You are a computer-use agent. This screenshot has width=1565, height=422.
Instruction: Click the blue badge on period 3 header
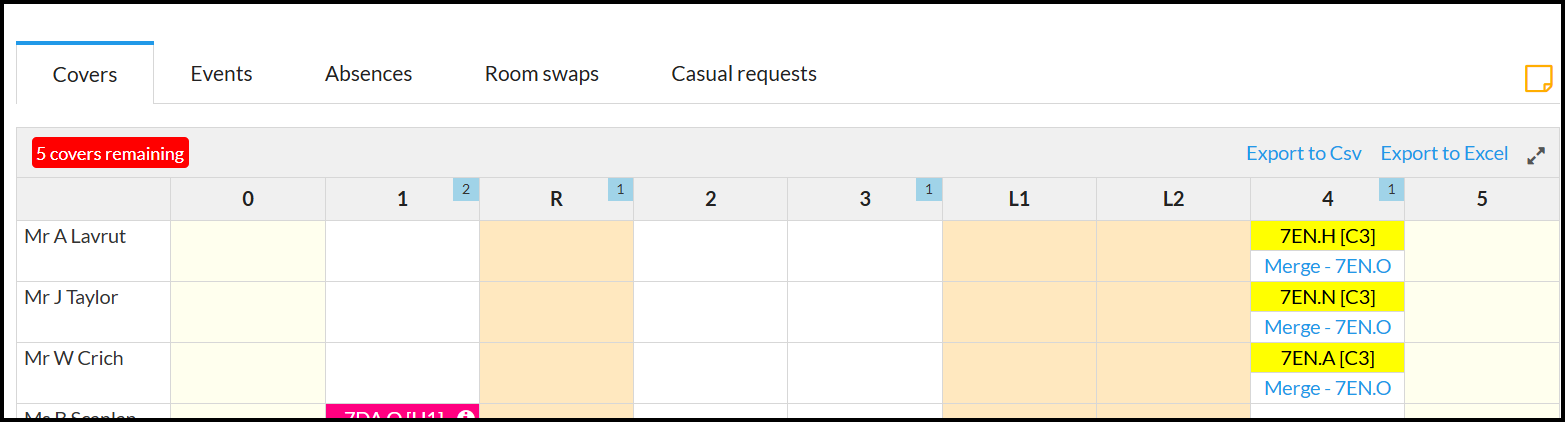click(928, 189)
